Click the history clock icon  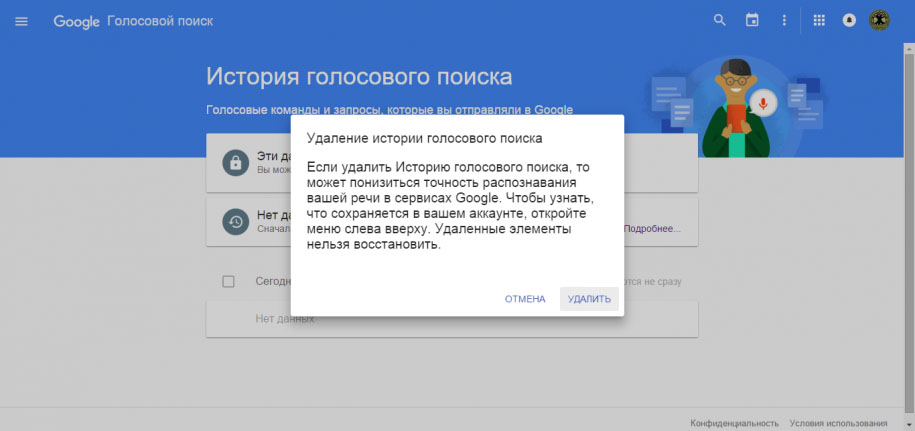236,222
